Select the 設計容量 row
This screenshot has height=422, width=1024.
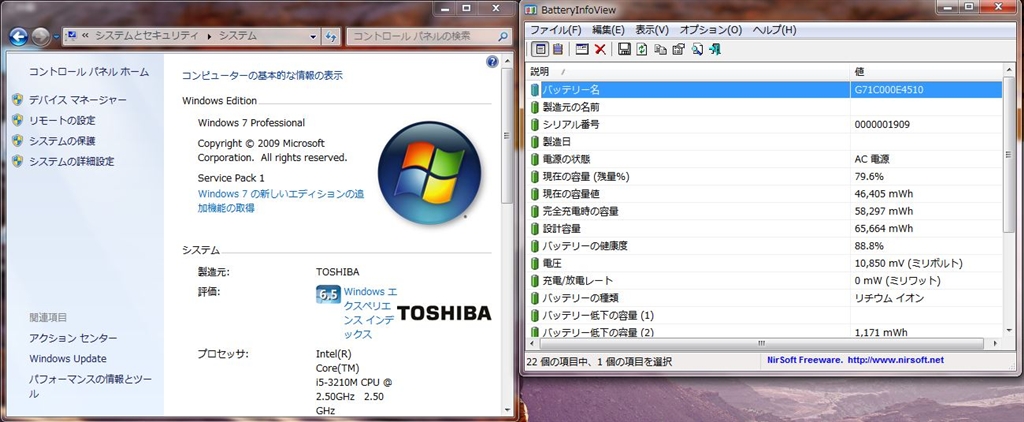tap(764, 229)
